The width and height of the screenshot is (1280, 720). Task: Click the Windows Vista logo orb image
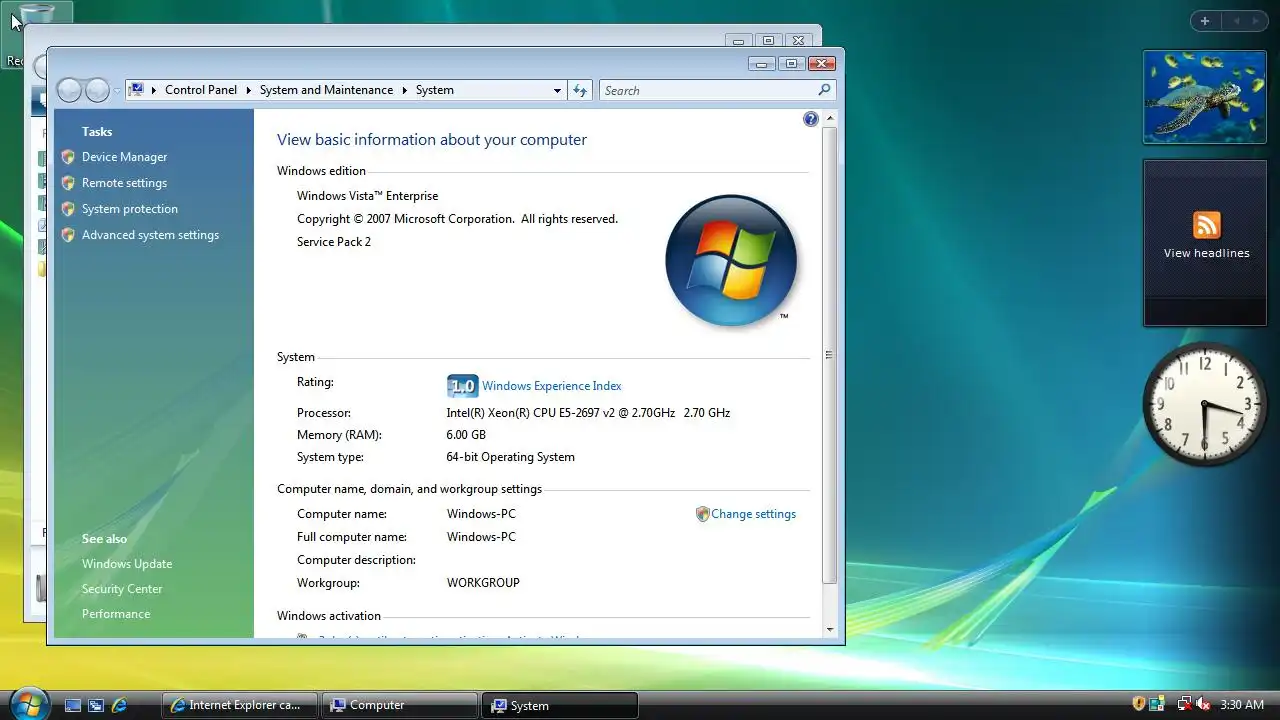tap(731, 260)
